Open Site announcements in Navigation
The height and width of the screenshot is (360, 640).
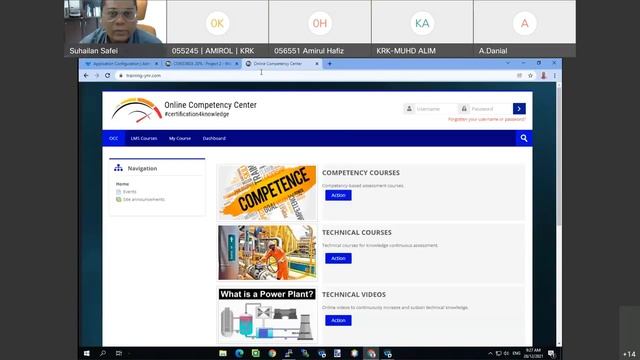144,199
